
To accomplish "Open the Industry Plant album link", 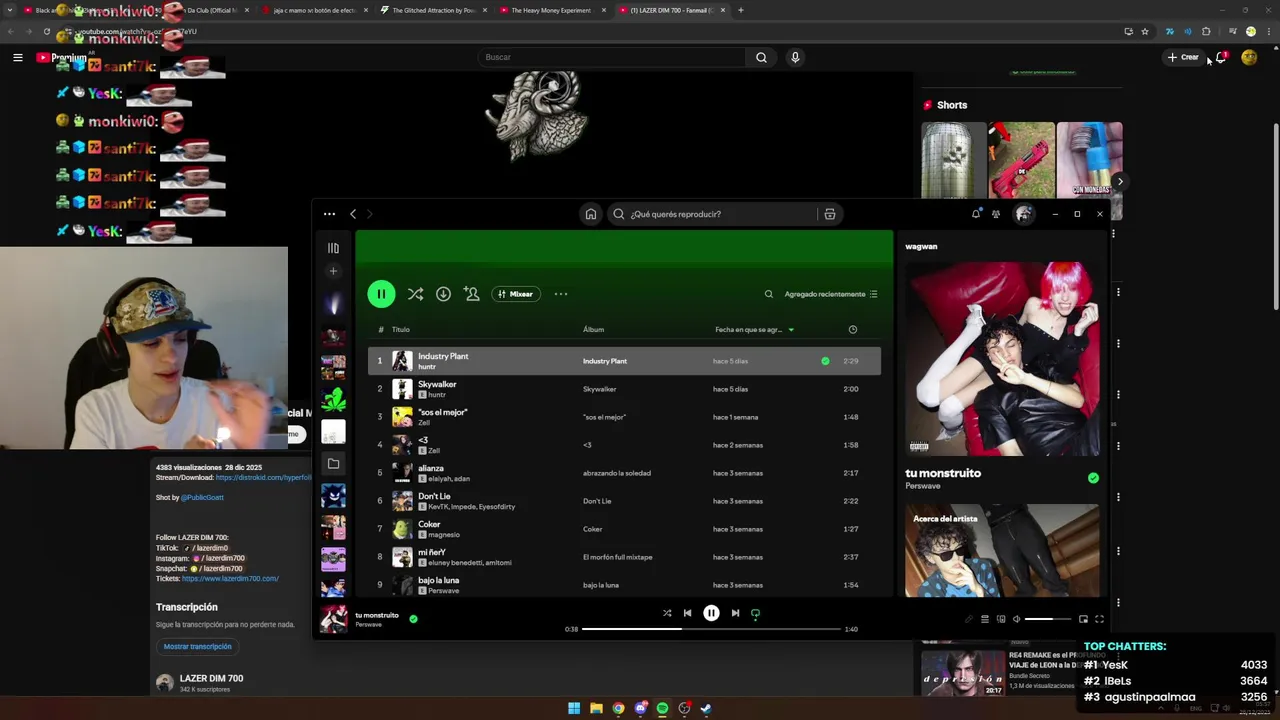I will (x=605, y=361).
